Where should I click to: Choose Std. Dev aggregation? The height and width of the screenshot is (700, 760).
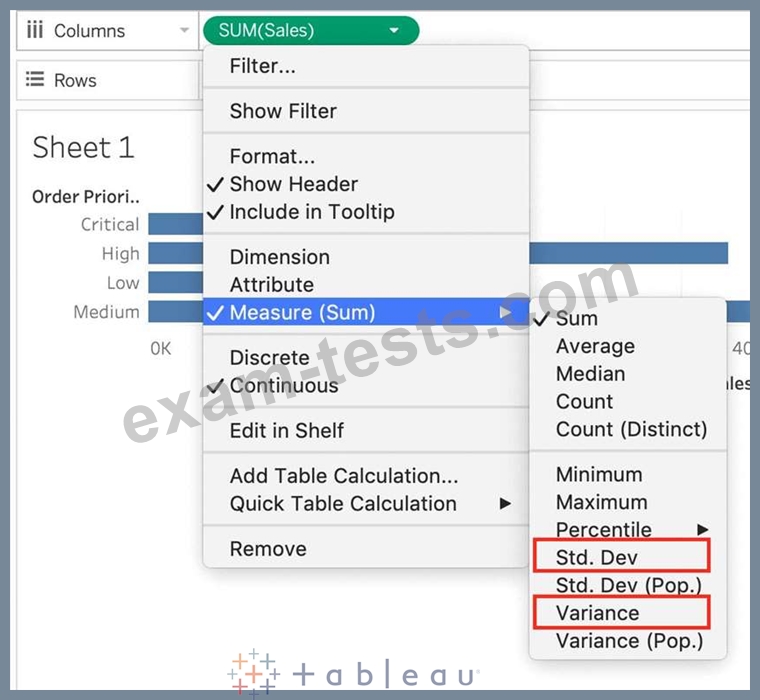tap(597, 557)
